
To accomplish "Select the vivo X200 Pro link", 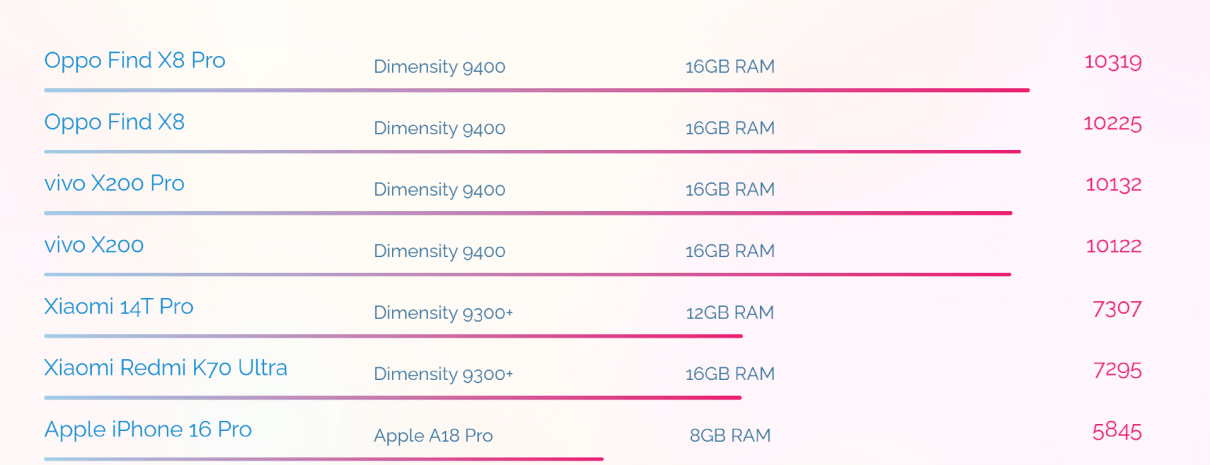I will tap(114, 184).
